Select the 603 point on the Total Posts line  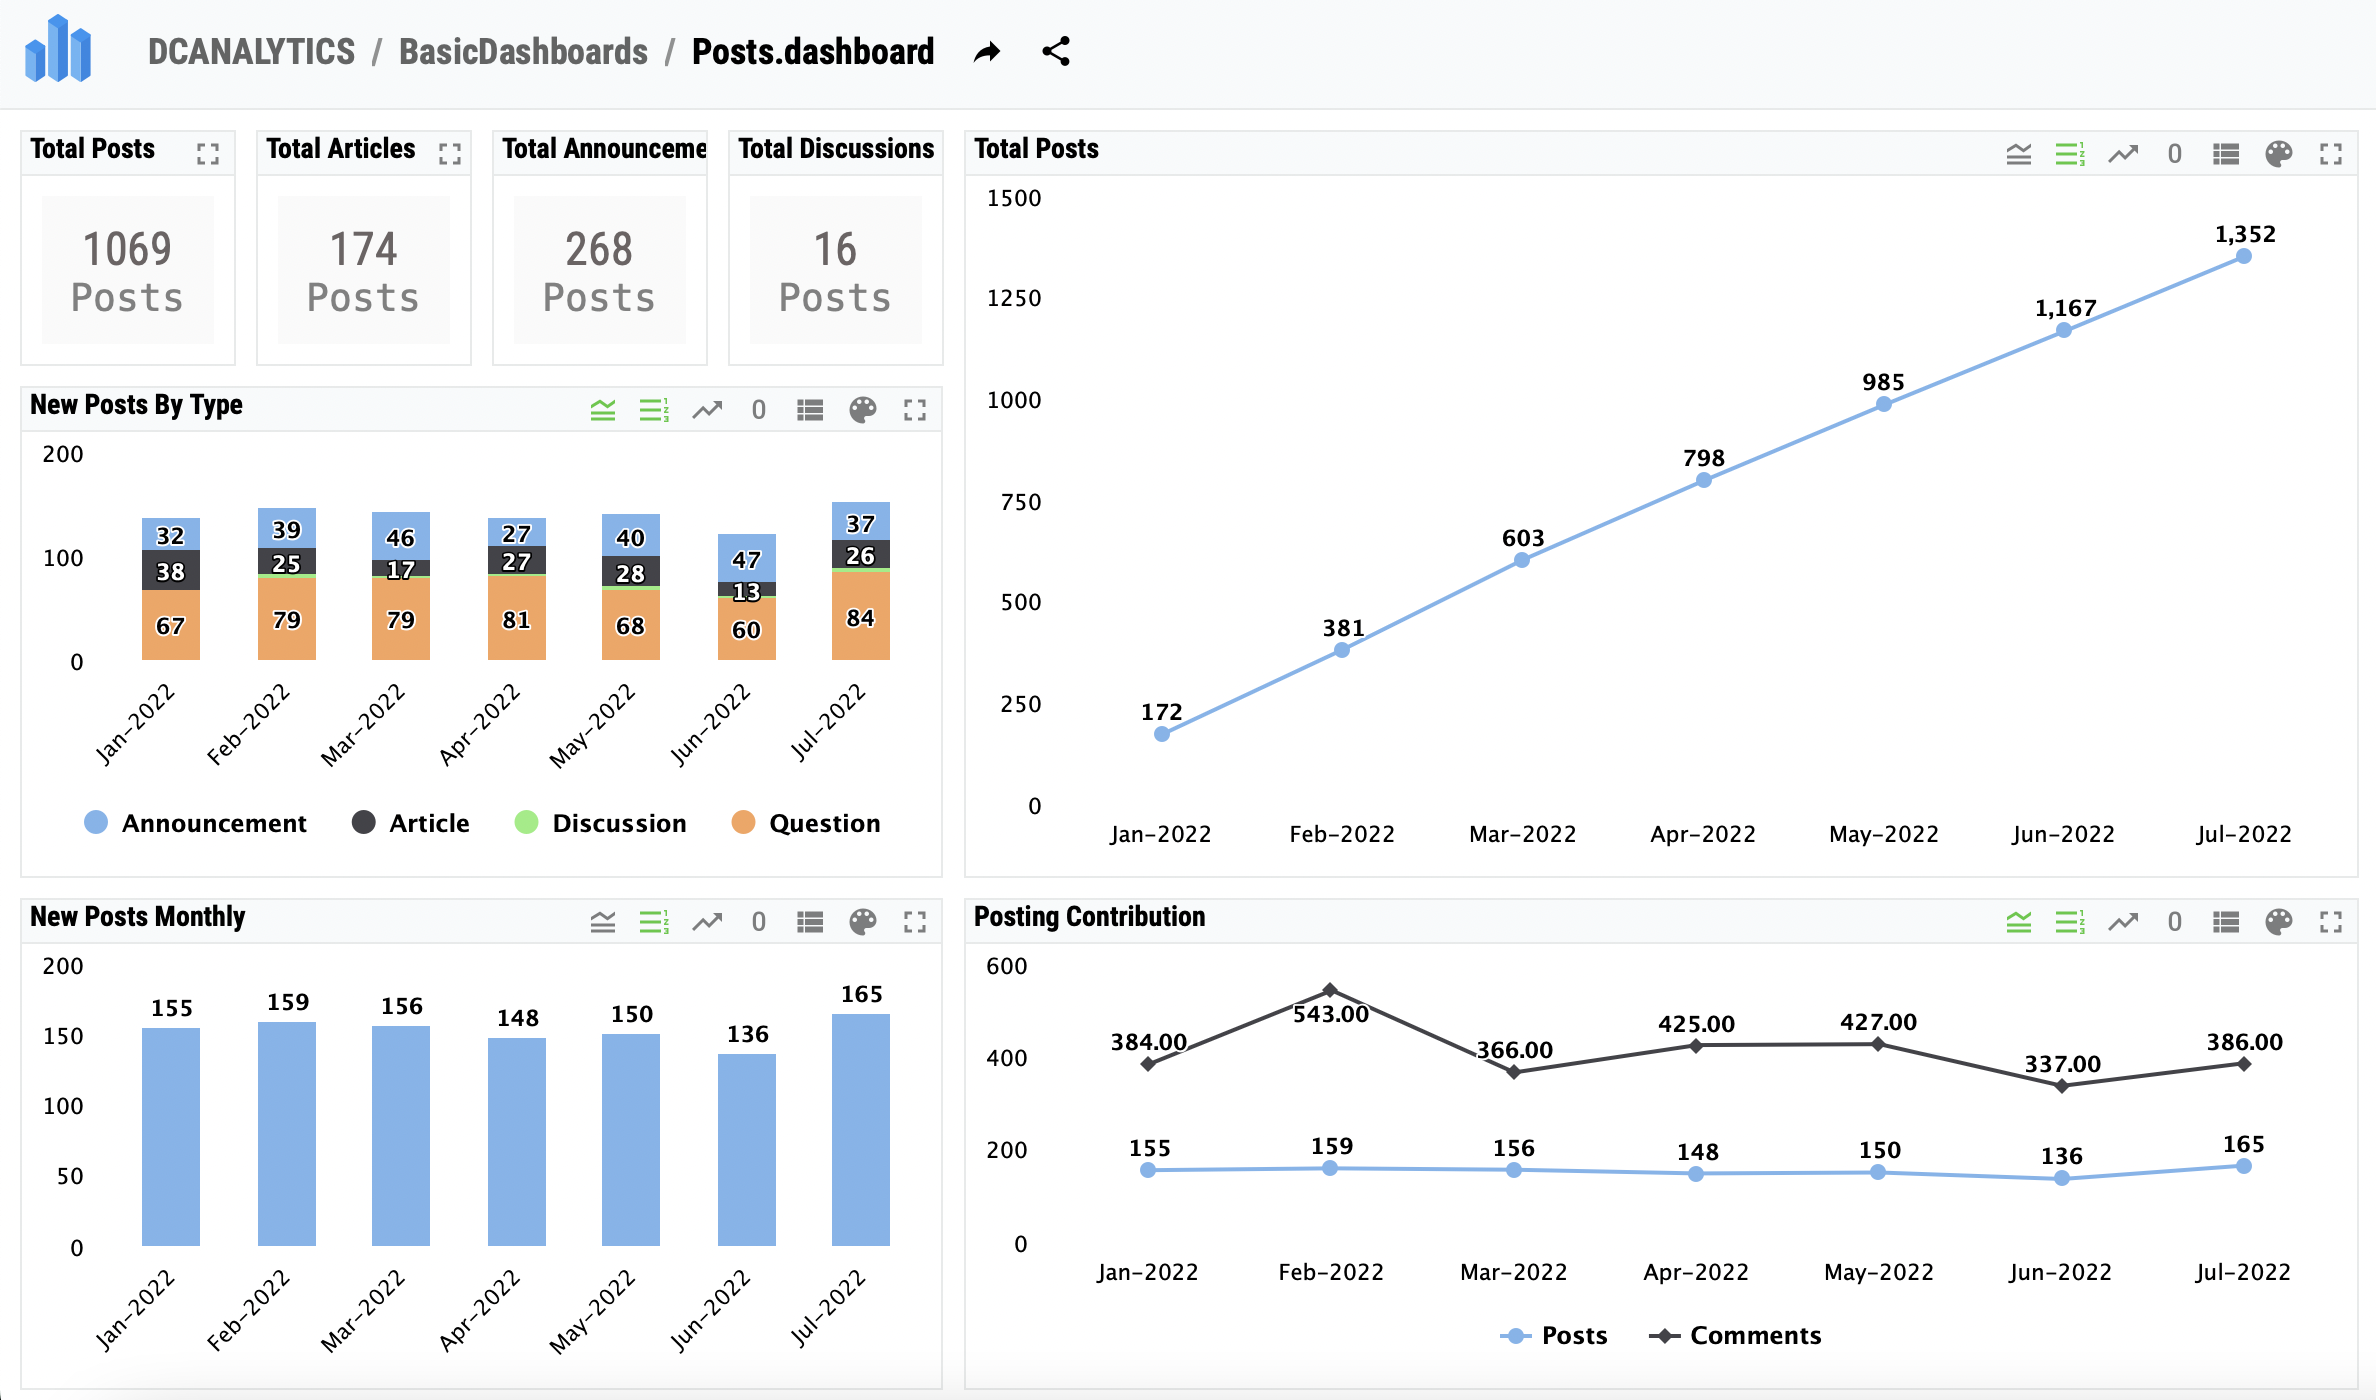[x=1522, y=560]
